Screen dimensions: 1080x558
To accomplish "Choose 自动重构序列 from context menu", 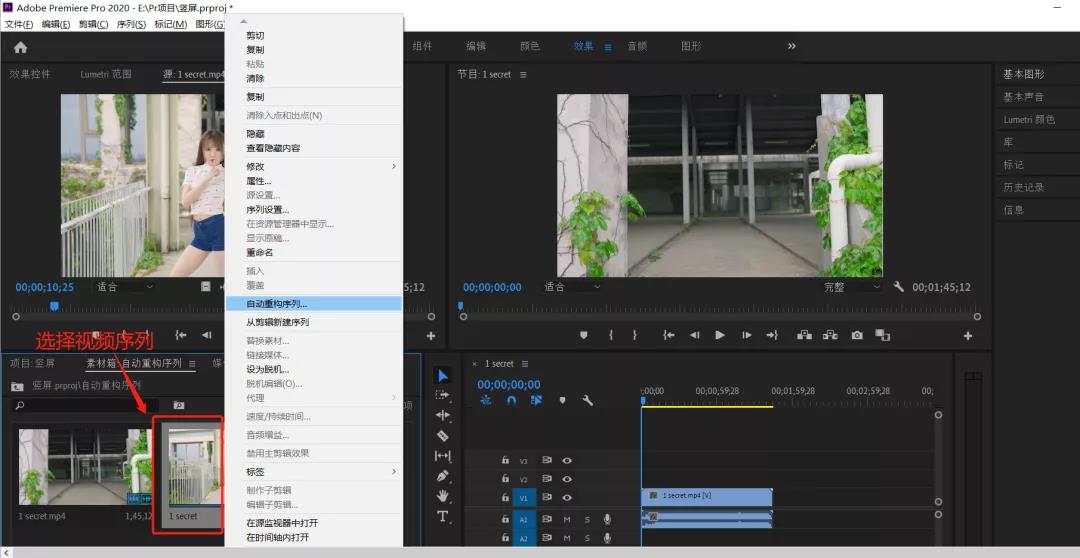I will point(314,304).
